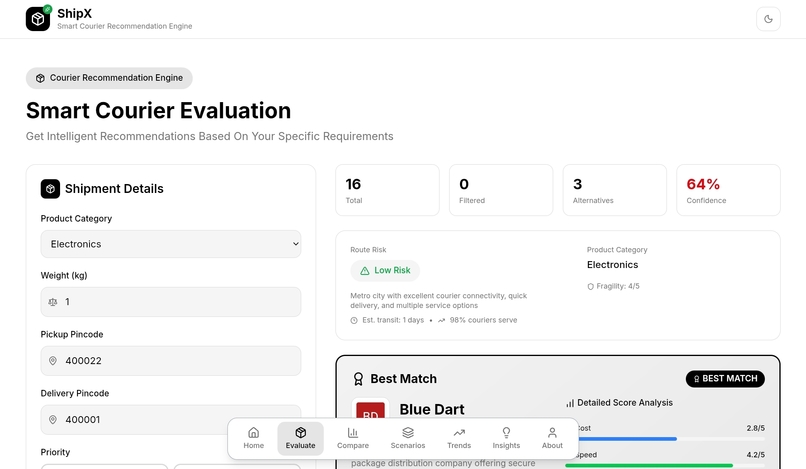Click the Pickup Pincode location pin icon
The height and width of the screenshot is (469, 806).
point(52,360)
